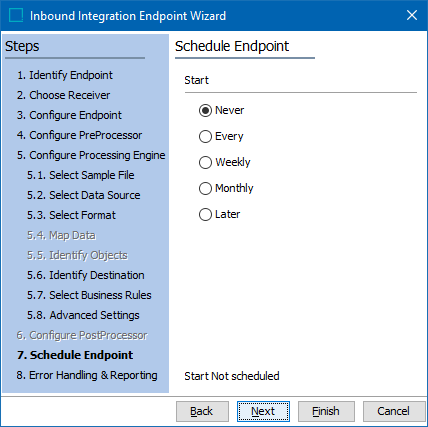This screenshot has width=428, height=427.
Task: Open step 2 Choose Receiver
Action: point(63,95)
